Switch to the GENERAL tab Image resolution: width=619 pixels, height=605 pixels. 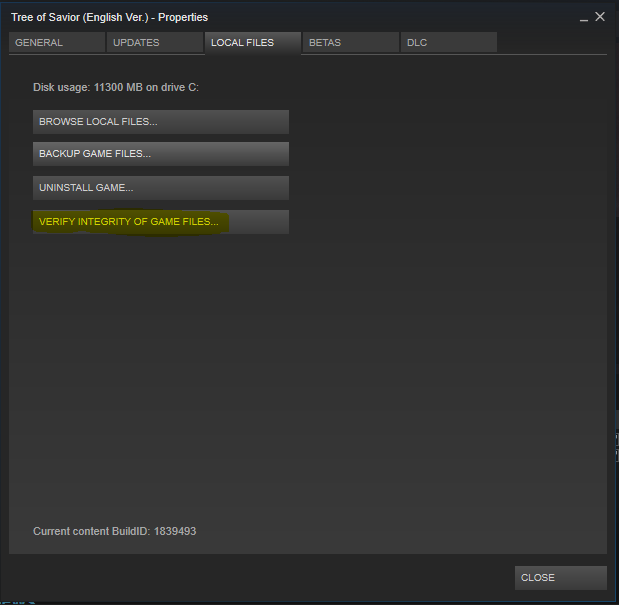56,43
